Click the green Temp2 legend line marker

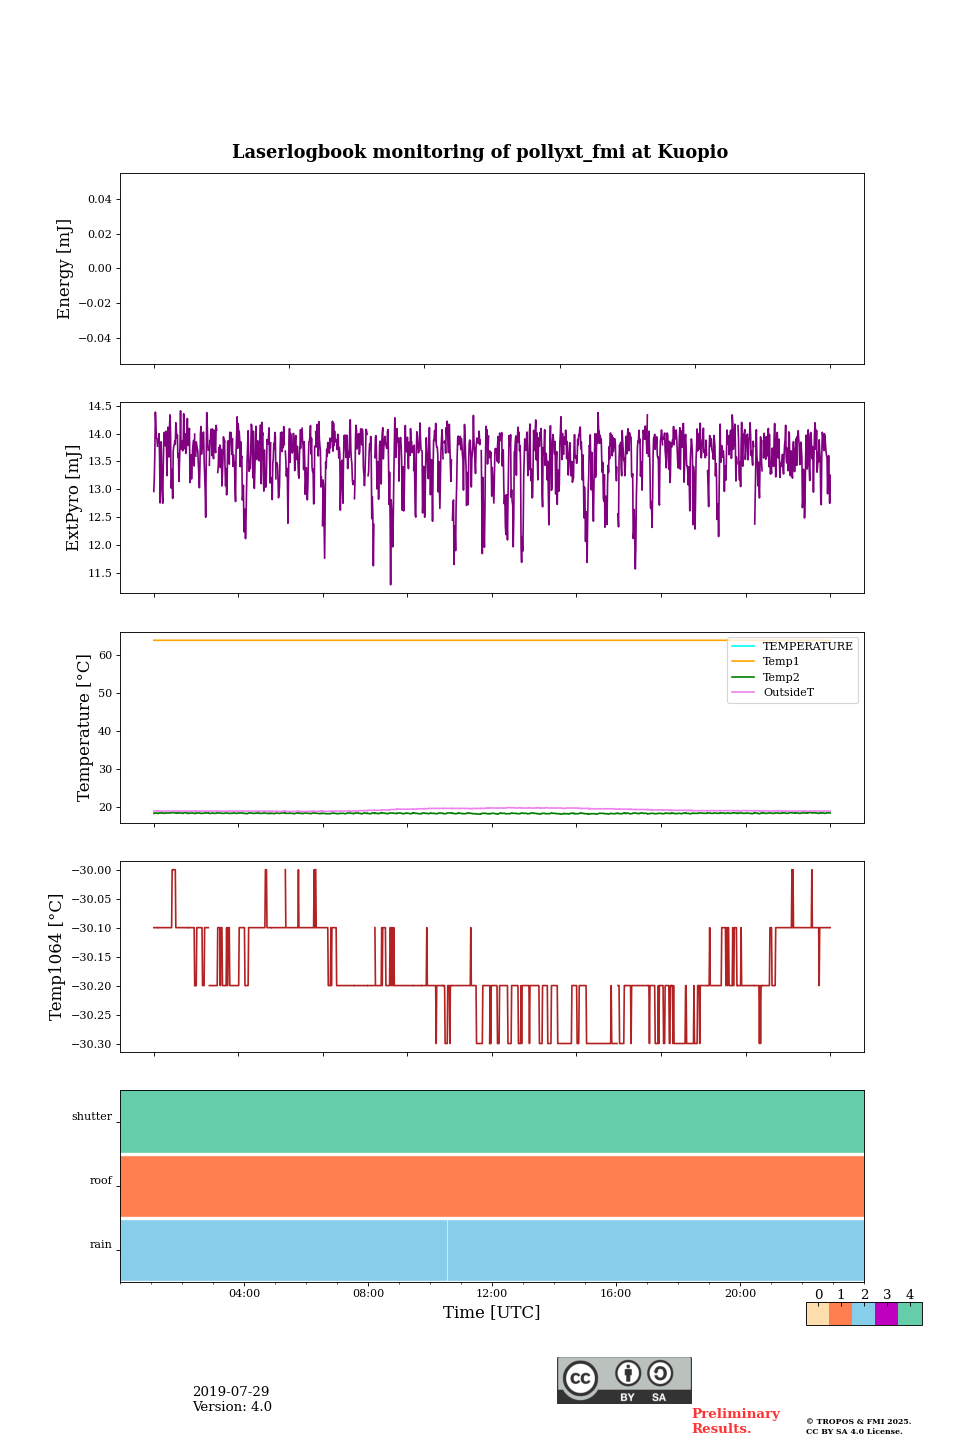743,677
